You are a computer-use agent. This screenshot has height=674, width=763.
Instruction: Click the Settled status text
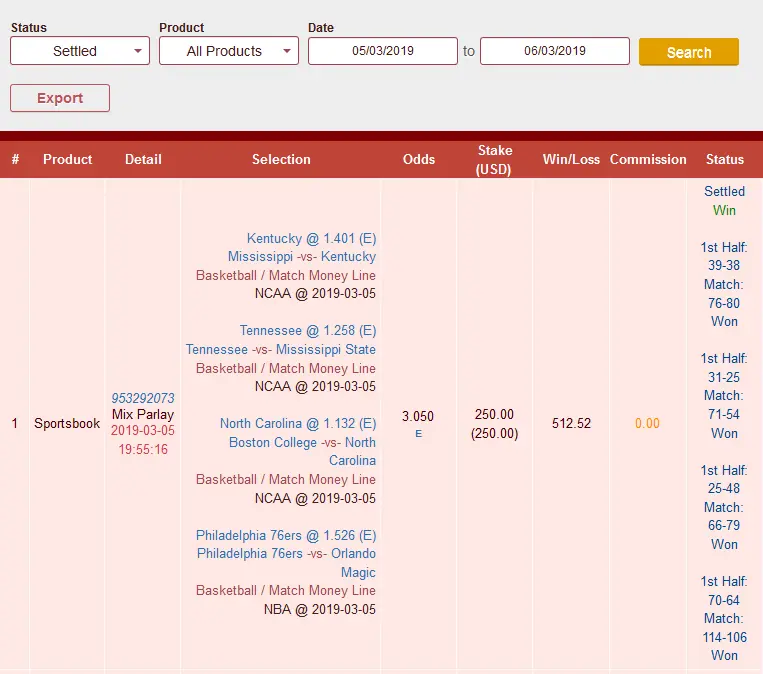tap(724, 191)
